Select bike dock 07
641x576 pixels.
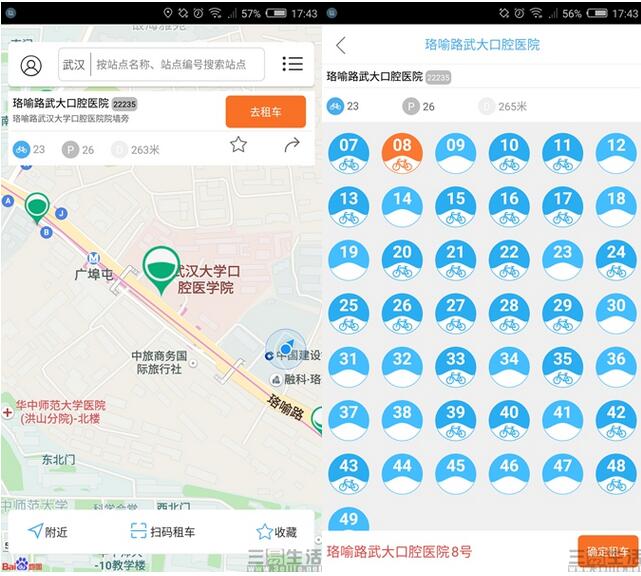[349, 153]
